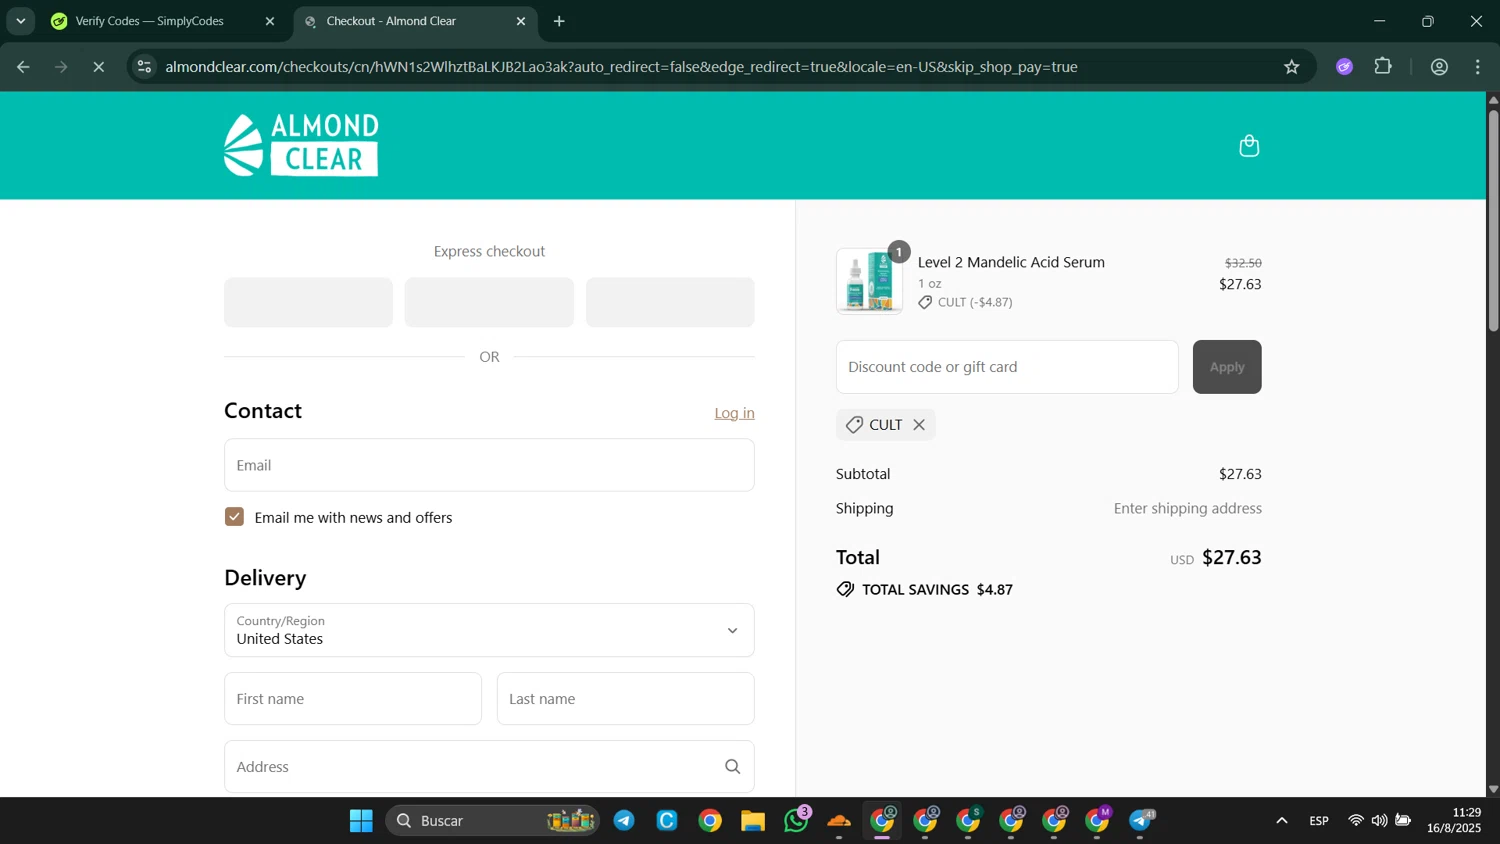
Task: Open the volume control in tray
Action: [1380, 821]
